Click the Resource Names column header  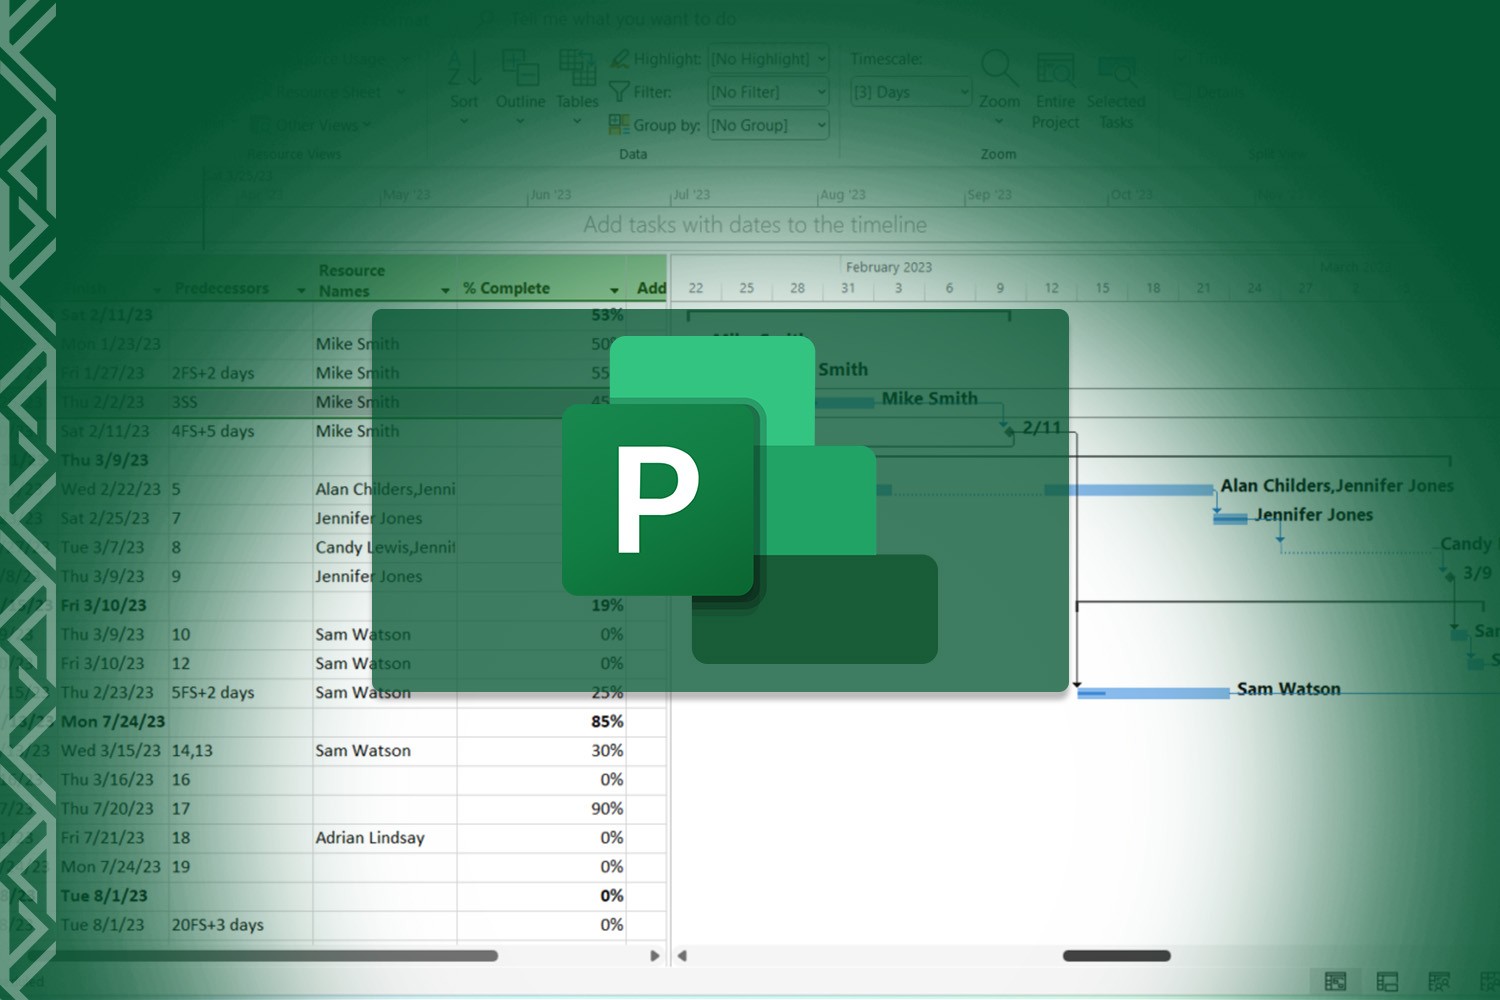pos(385,279)
